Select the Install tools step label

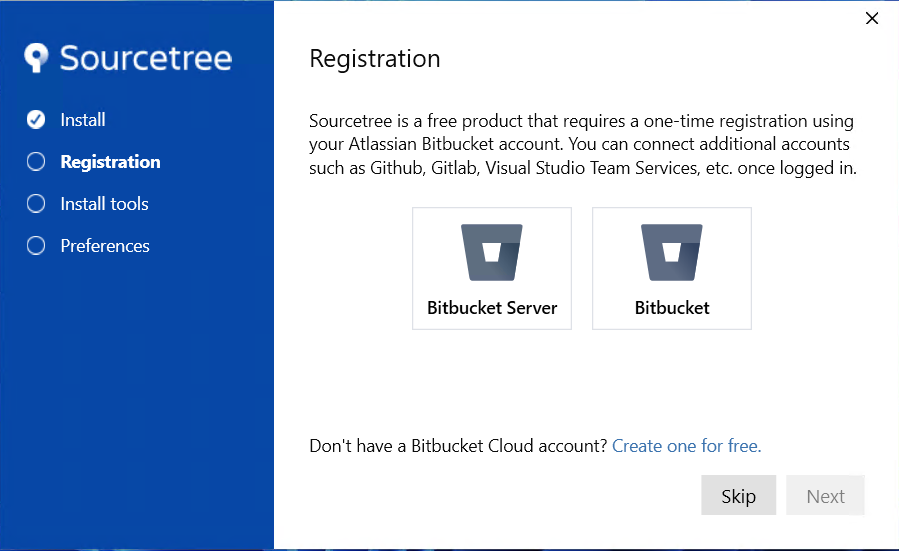[x=104, y=204]
